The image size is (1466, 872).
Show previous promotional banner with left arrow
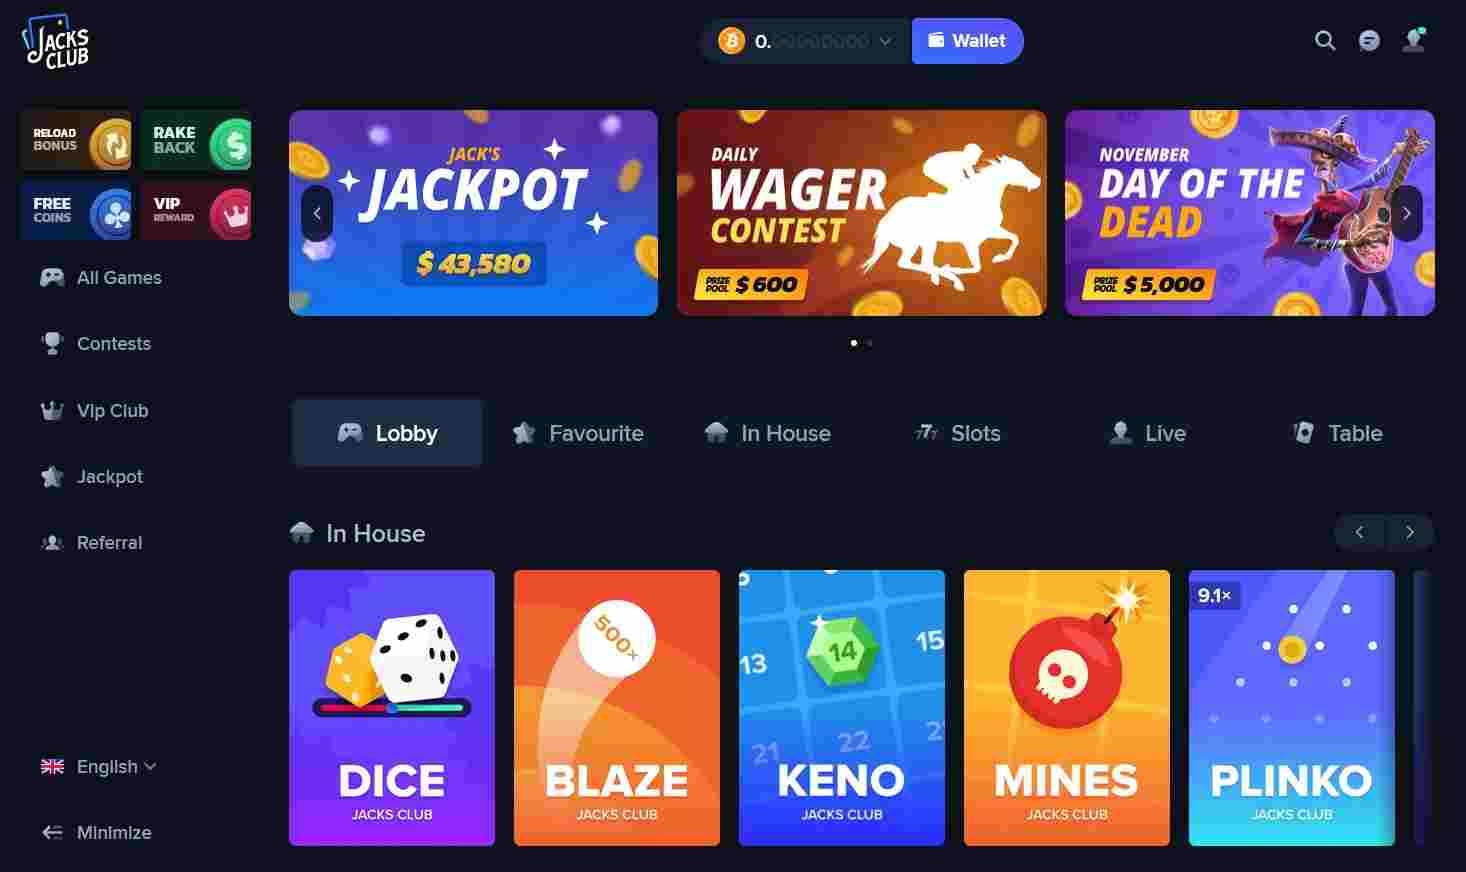click(x=317, y=213)
